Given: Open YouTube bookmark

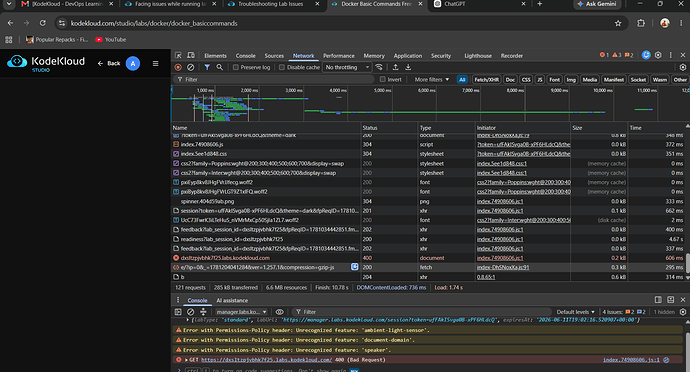Looking at the screenshot, I should point(111,40).
